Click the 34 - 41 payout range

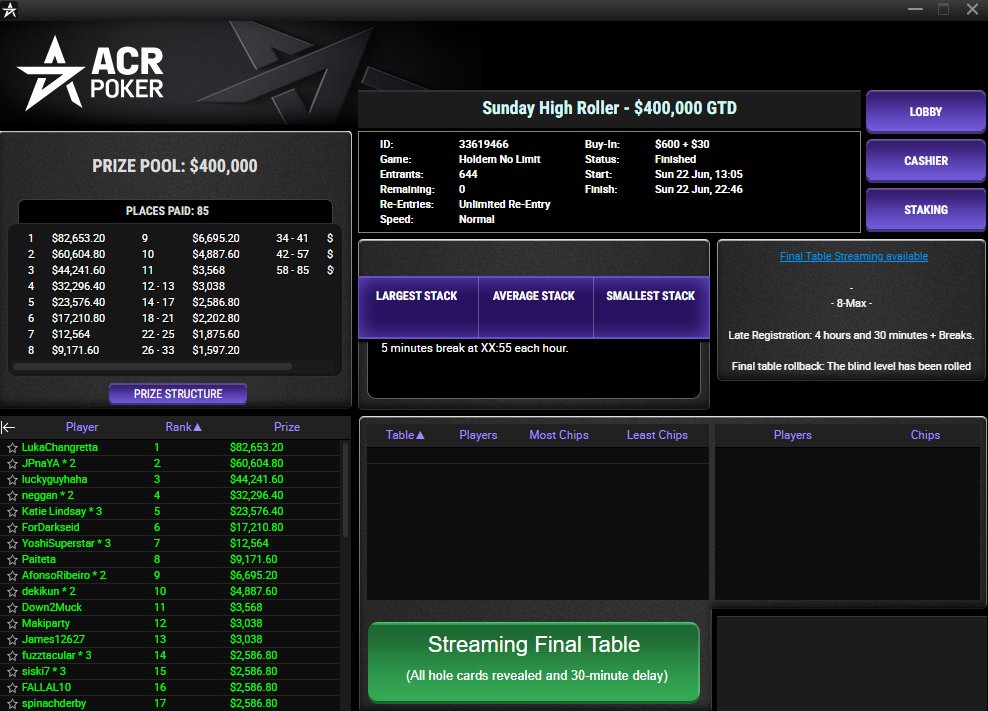(292, 238)
